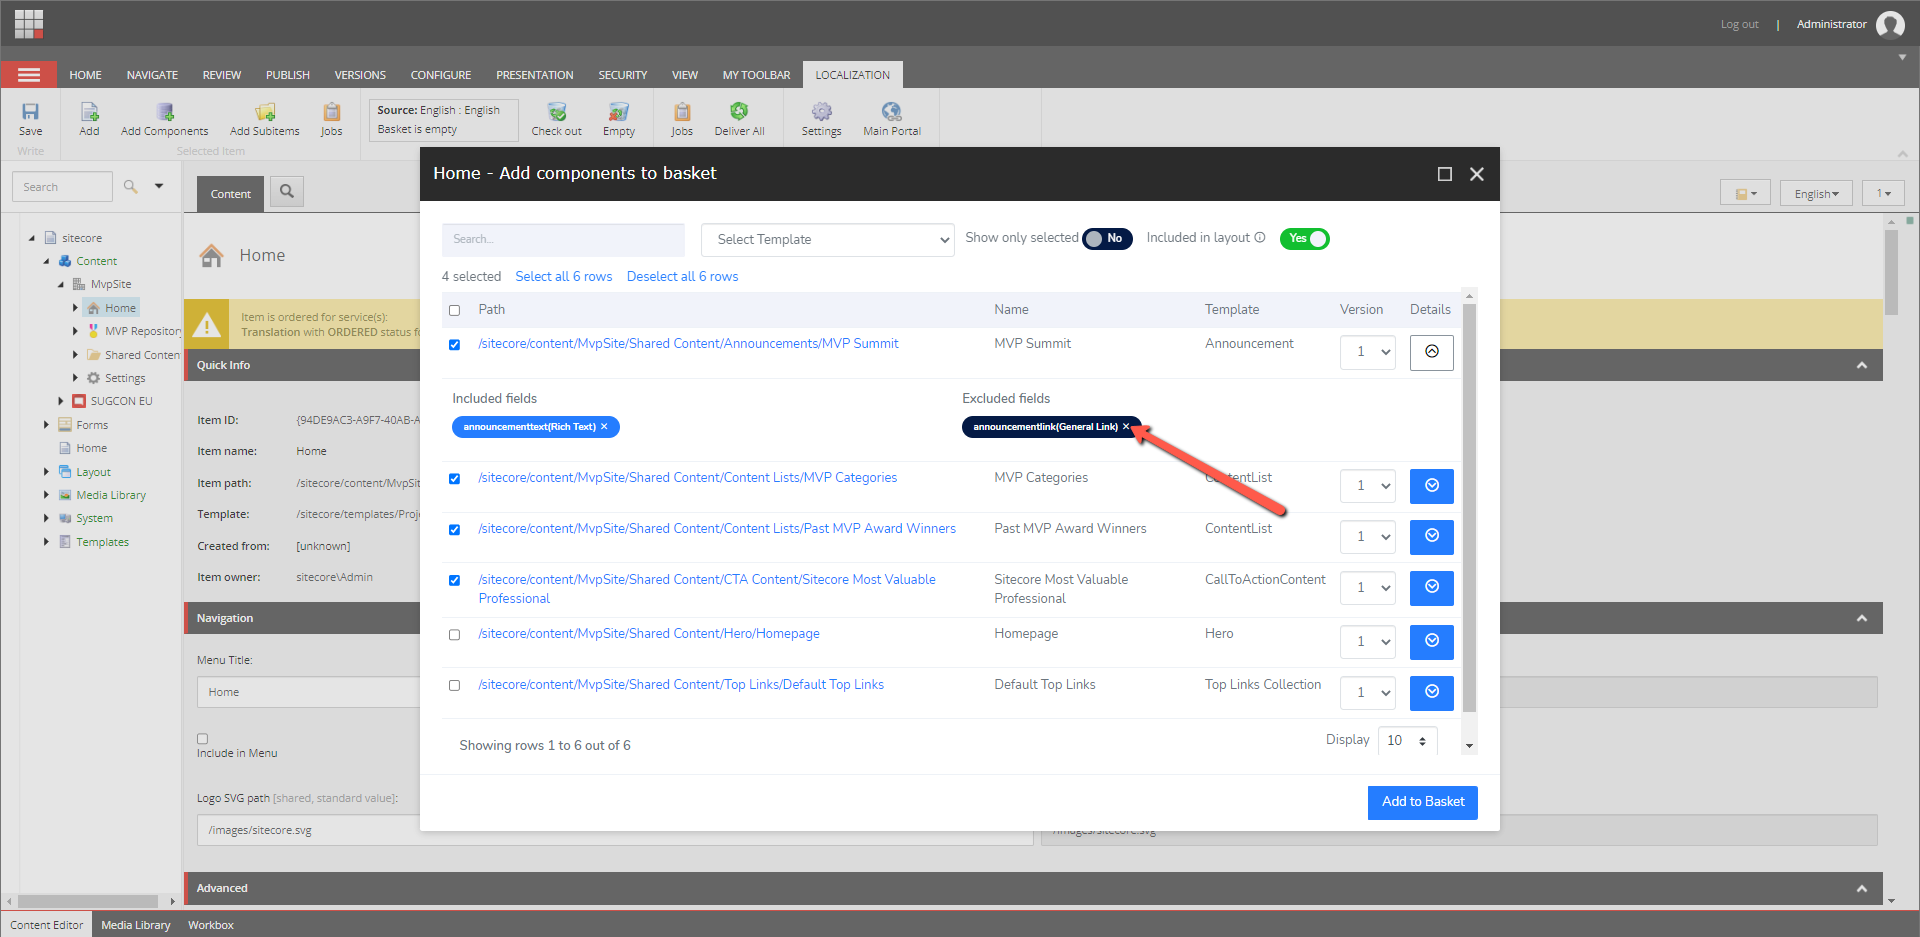This screenshot has height=937, width=1920.
Task: Remove announcementlink excluded field chip X
Action: (1125, 427)
